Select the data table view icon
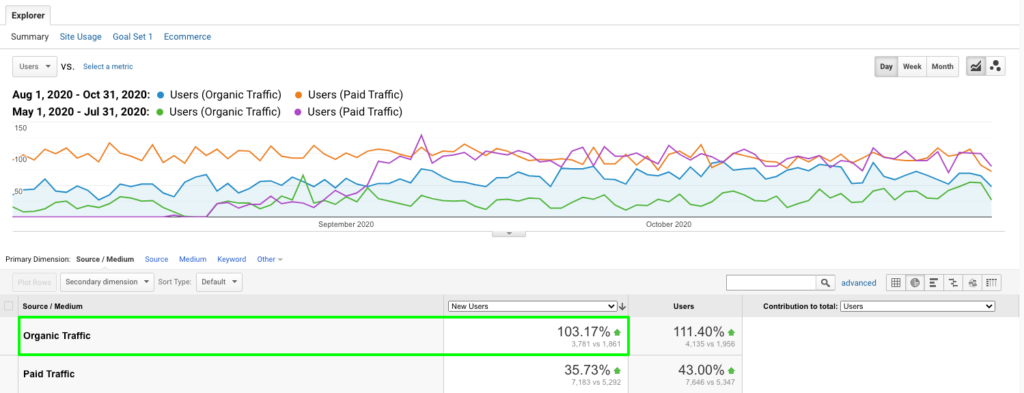Image resolution: width=1024 pixels, height=393 pixels. click(896, 283)
